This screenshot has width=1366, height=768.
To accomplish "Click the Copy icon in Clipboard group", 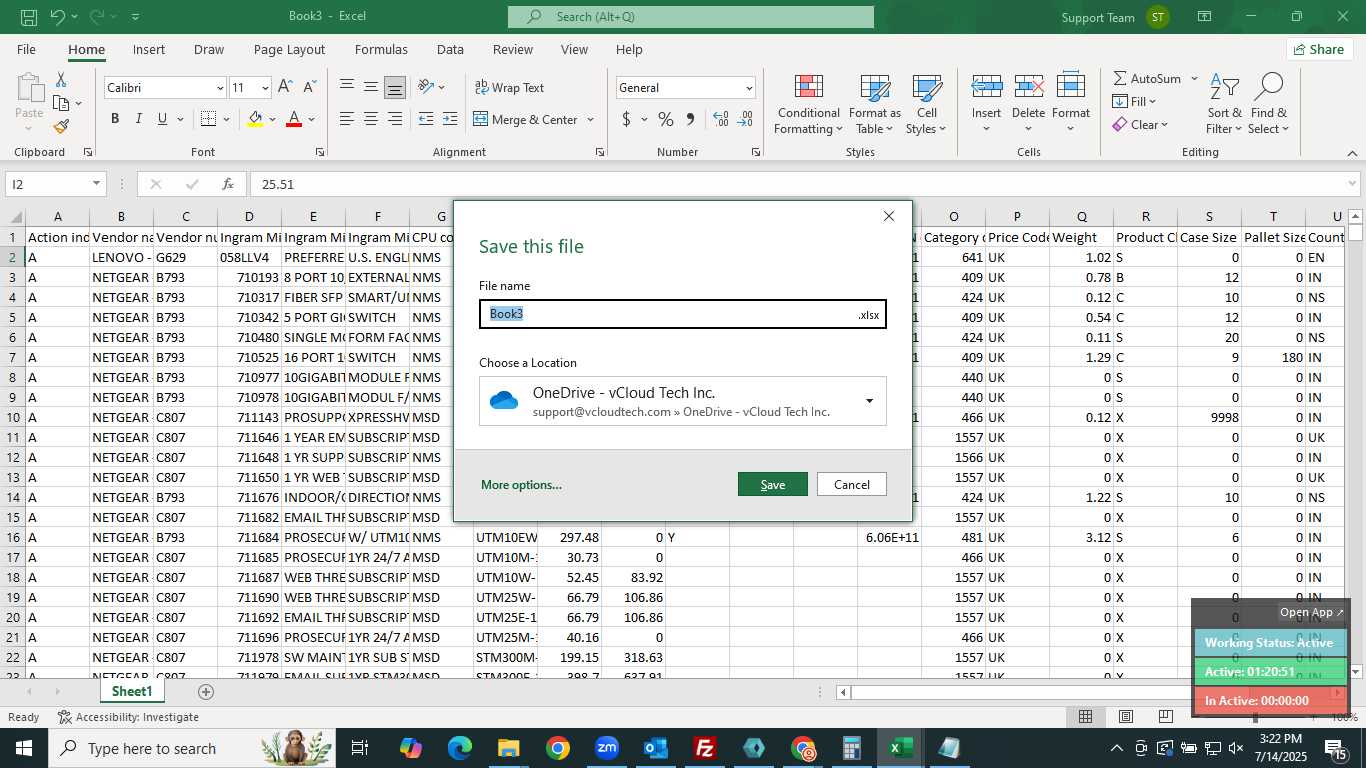I will point(60,103).
